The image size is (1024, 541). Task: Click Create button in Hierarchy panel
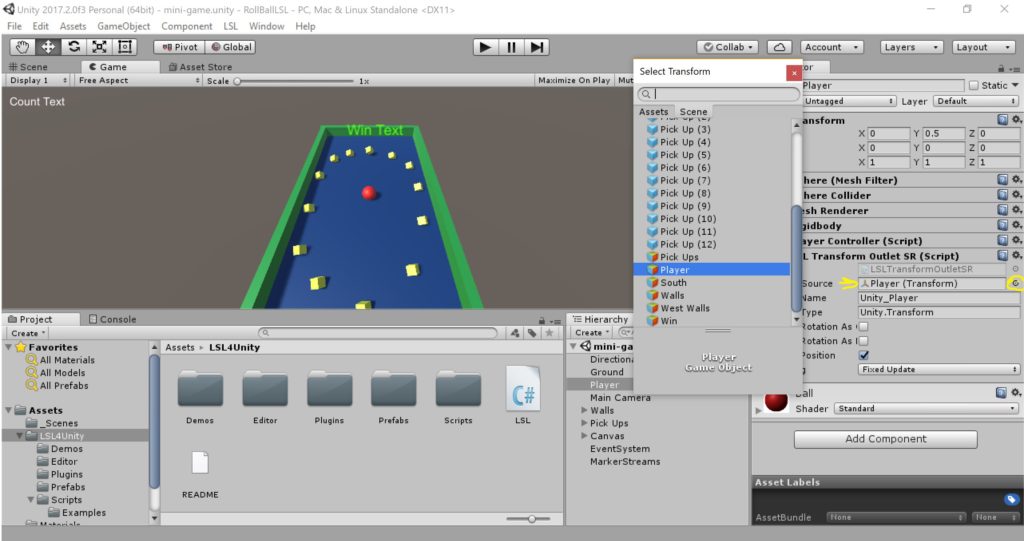click(592, 333)
